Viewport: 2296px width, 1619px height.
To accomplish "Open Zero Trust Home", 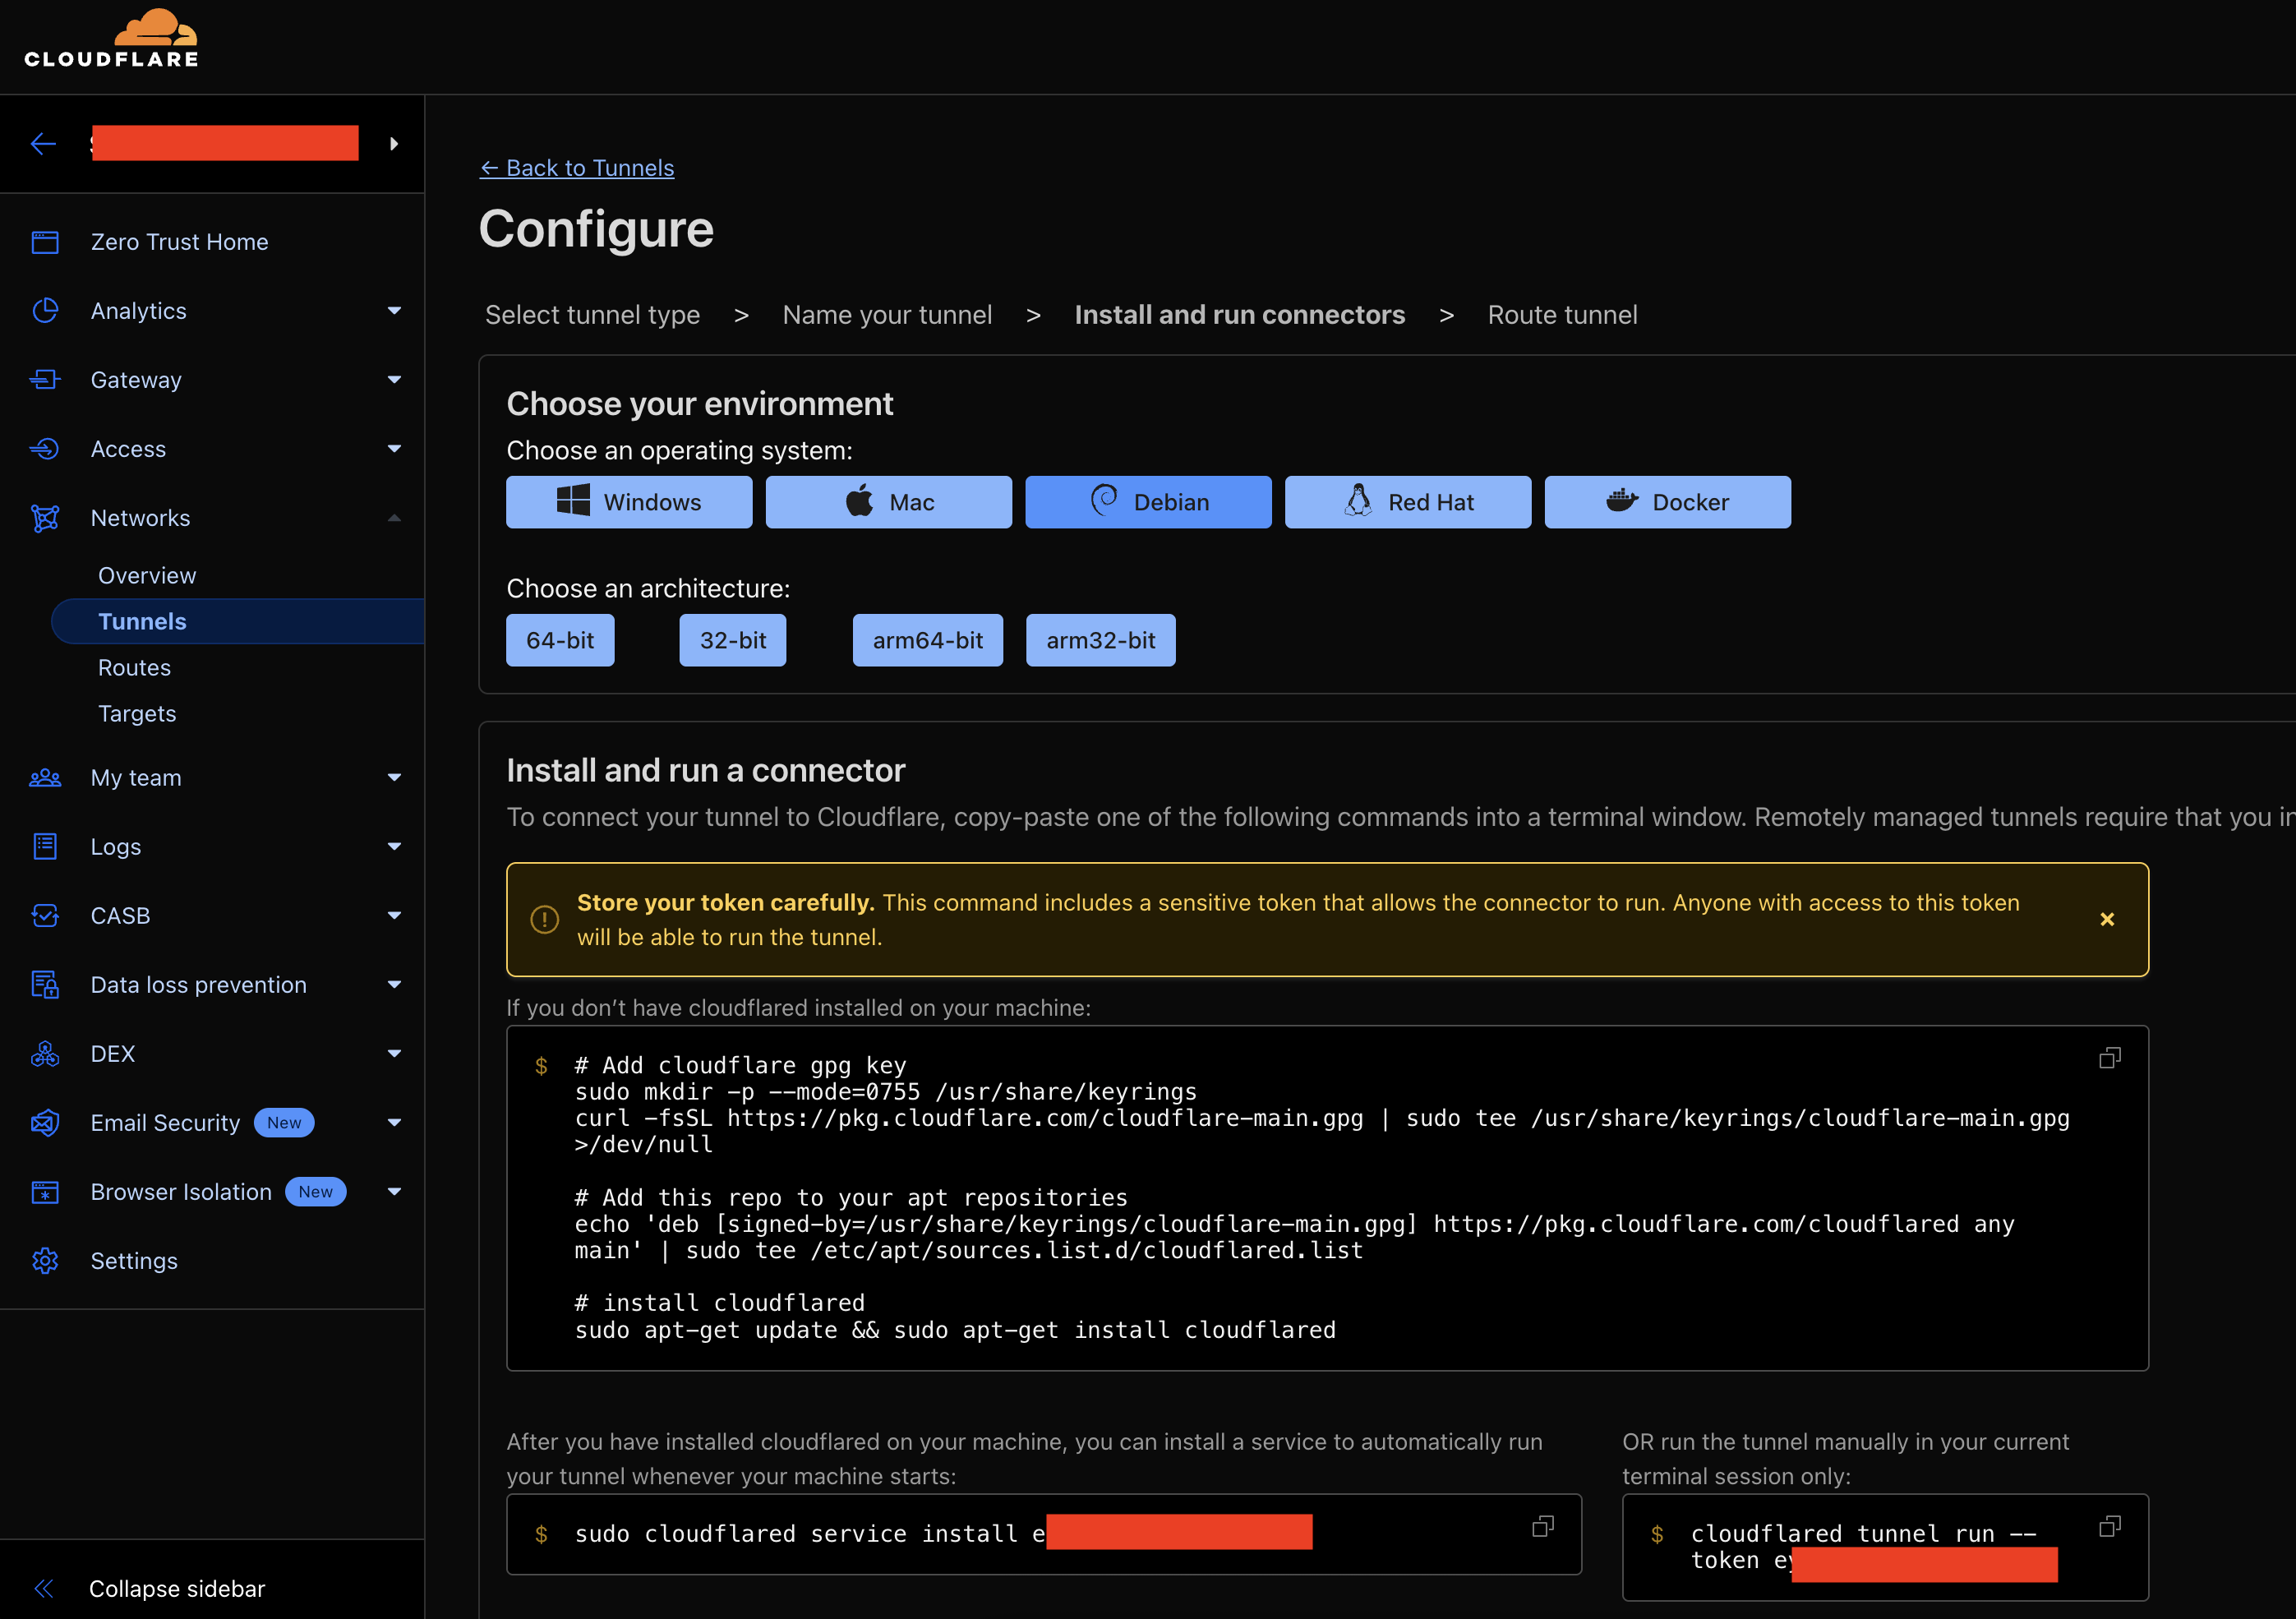I will [180, 242].
